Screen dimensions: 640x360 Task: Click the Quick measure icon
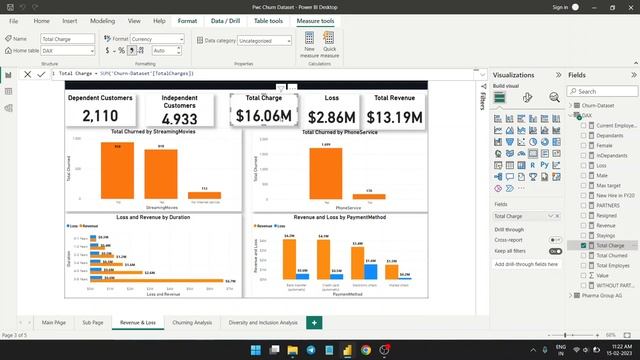tap(329, 45)
